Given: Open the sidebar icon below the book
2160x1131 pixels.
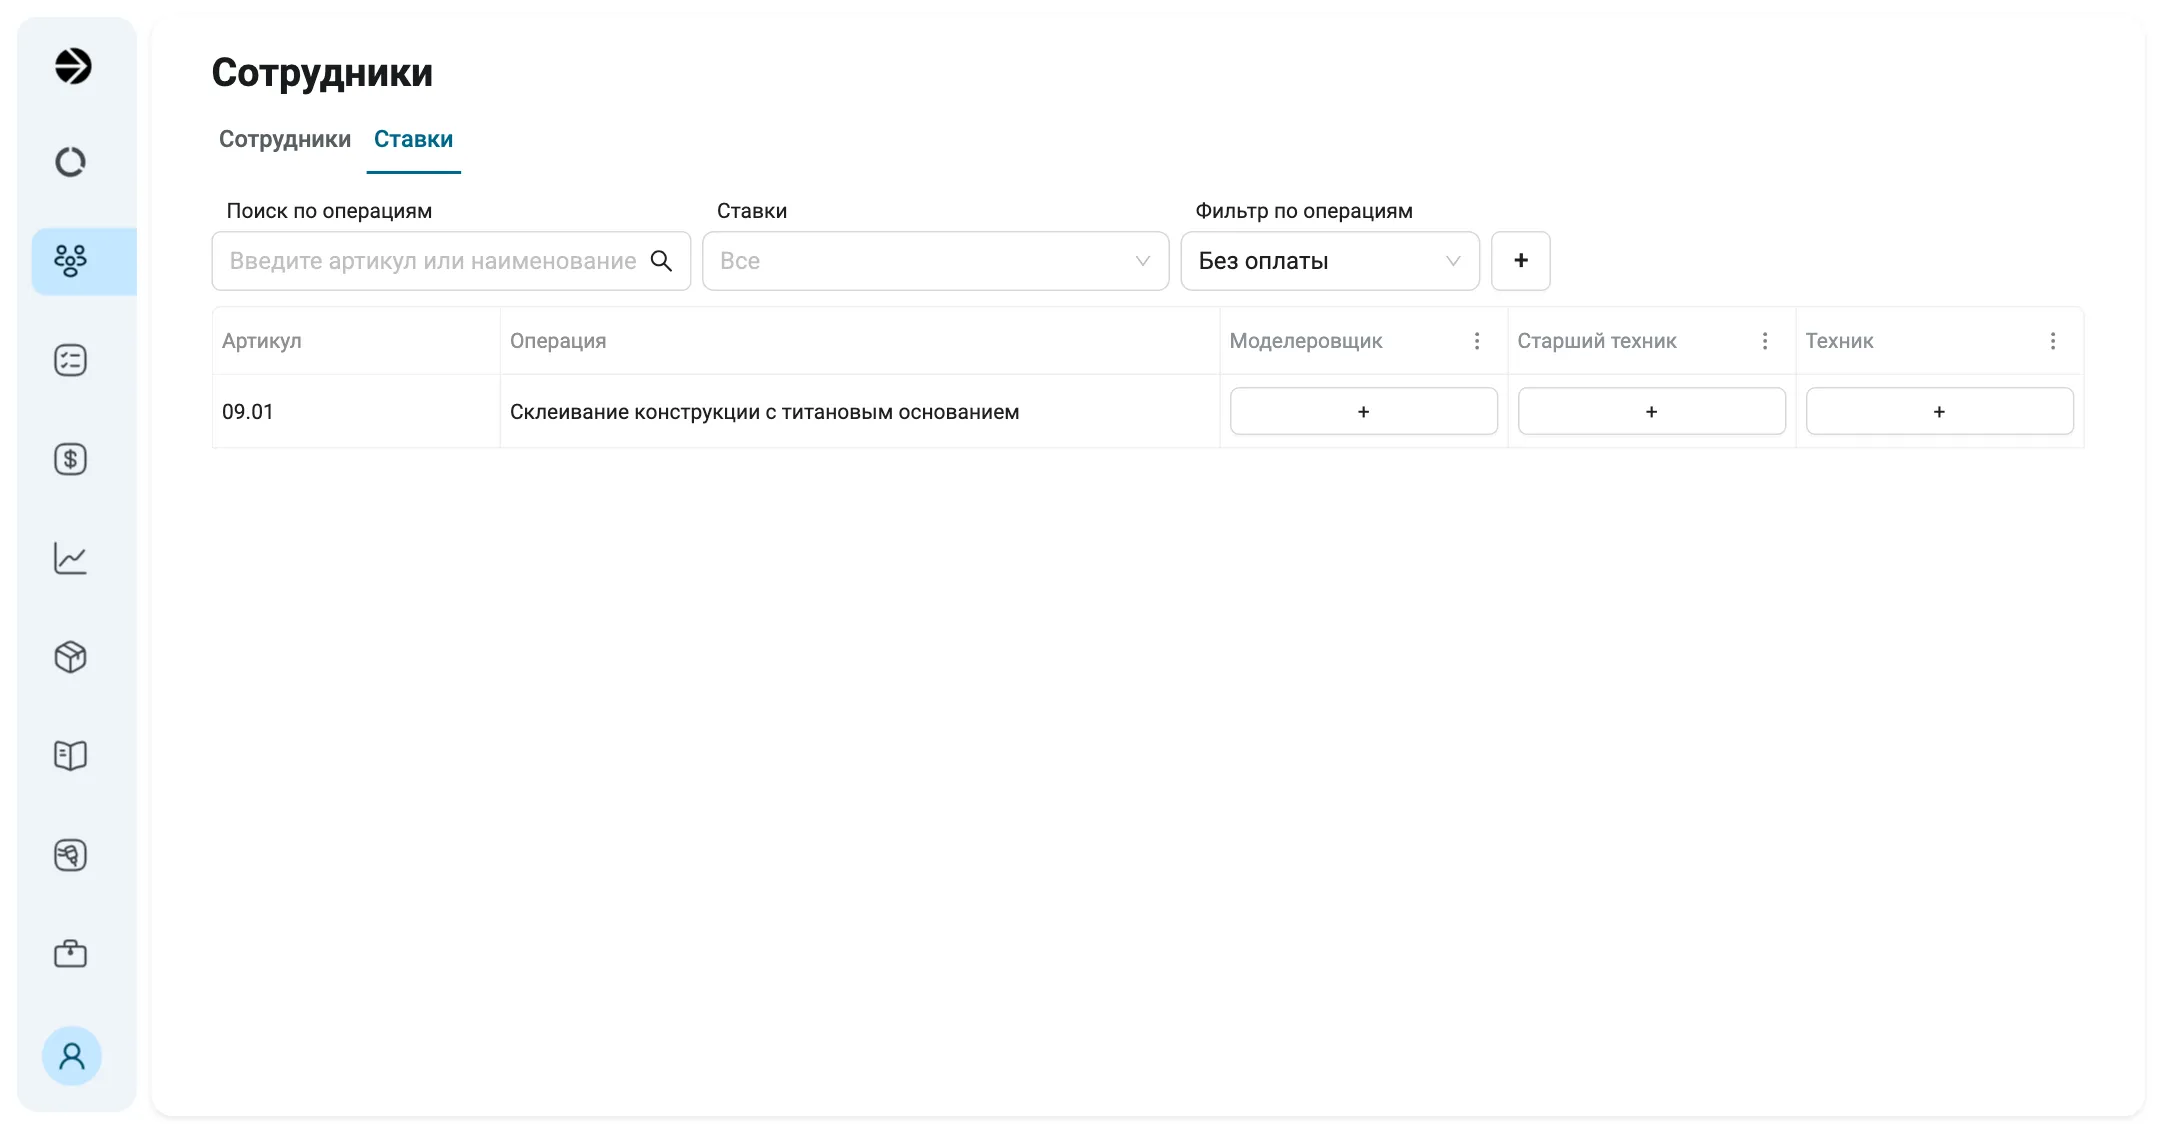Looking at the screenshot, I should point(70,855).
